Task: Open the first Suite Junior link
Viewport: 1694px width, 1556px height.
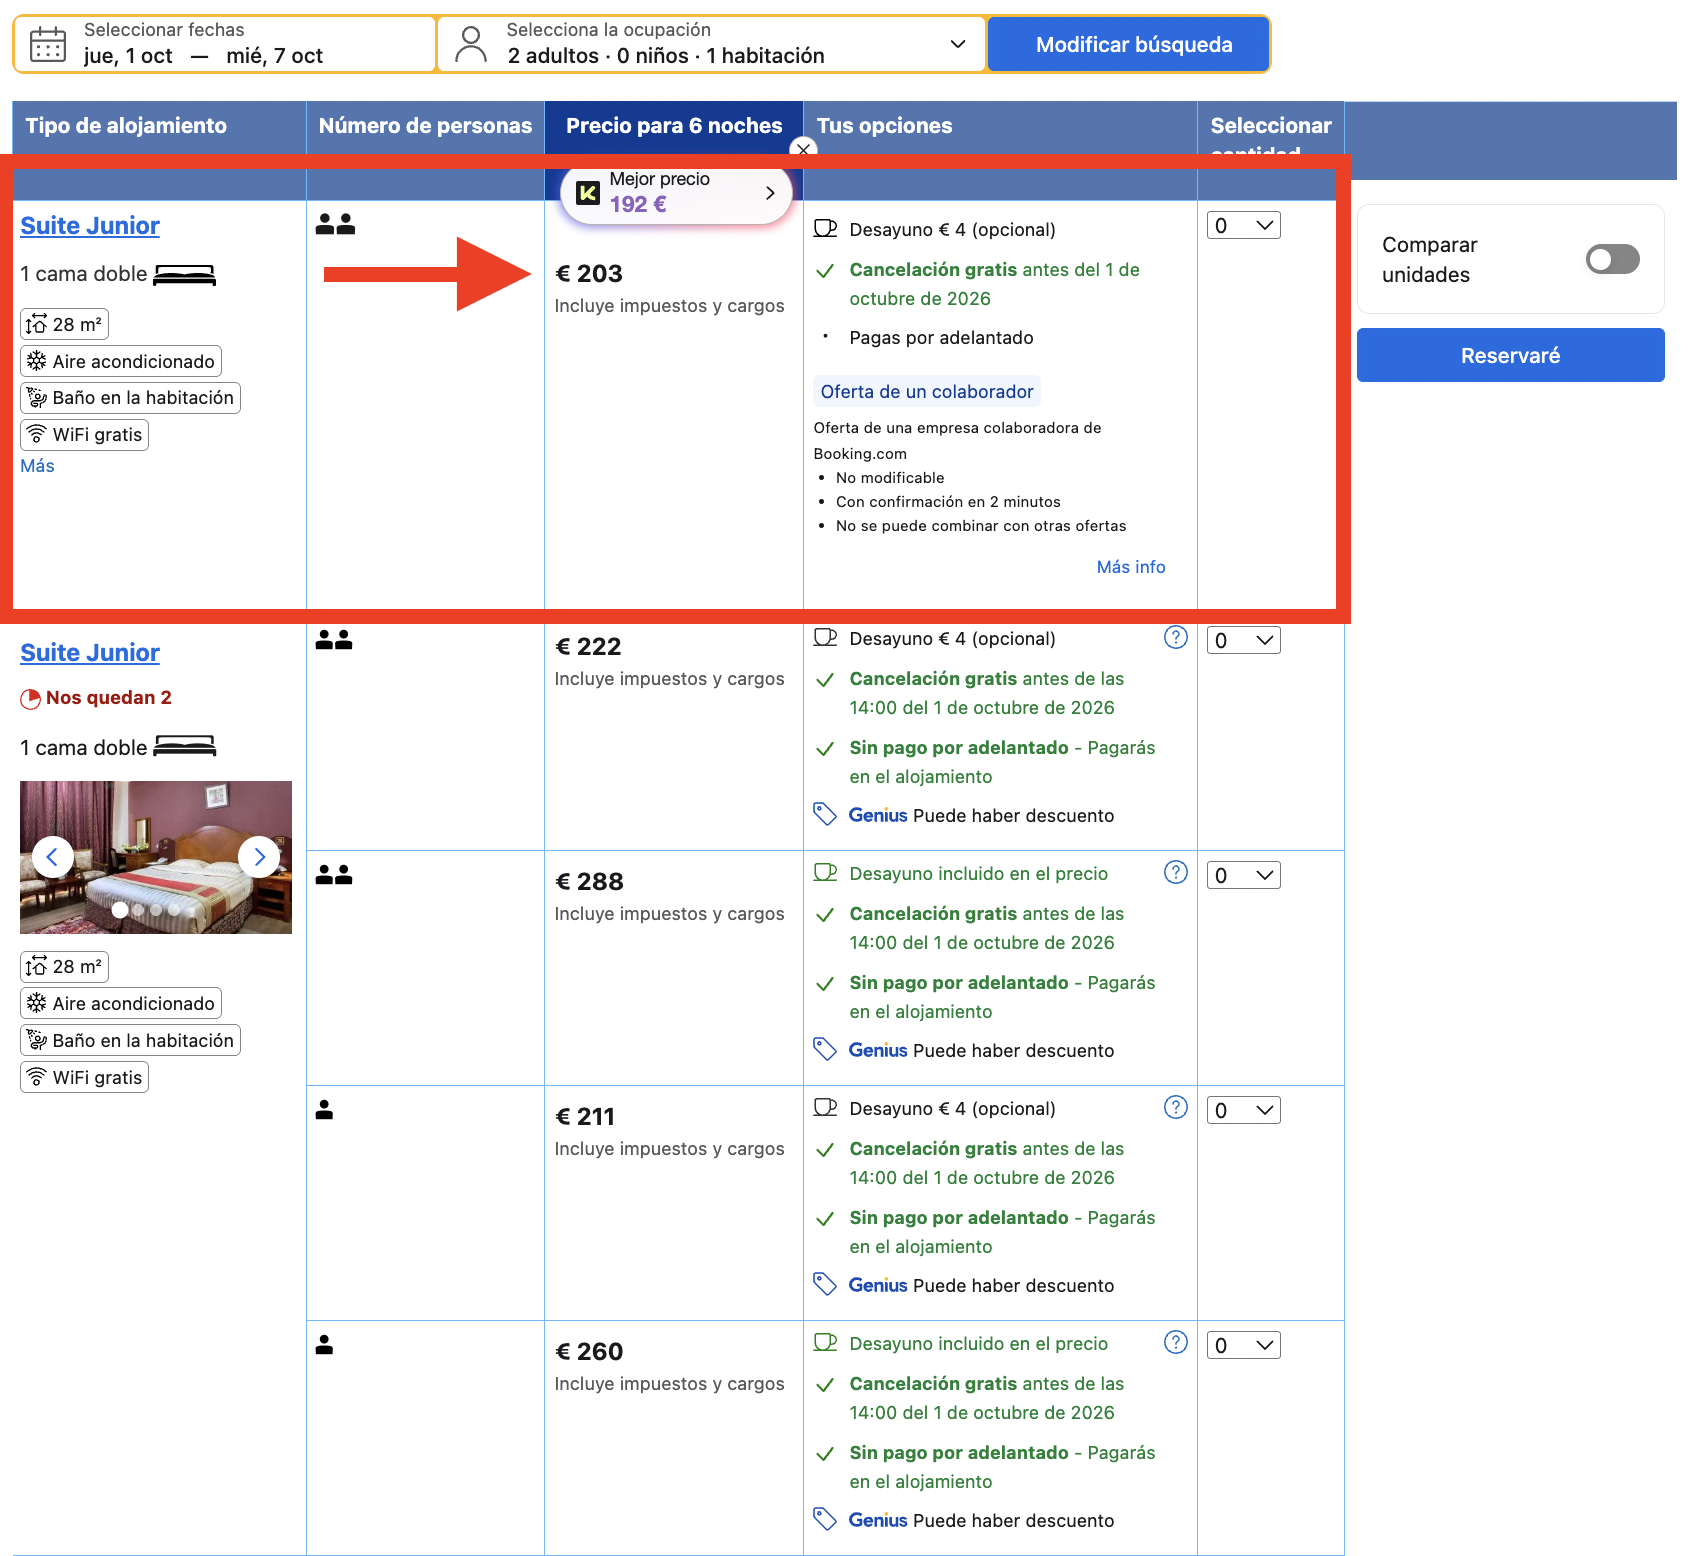Action: coord(90,226)
